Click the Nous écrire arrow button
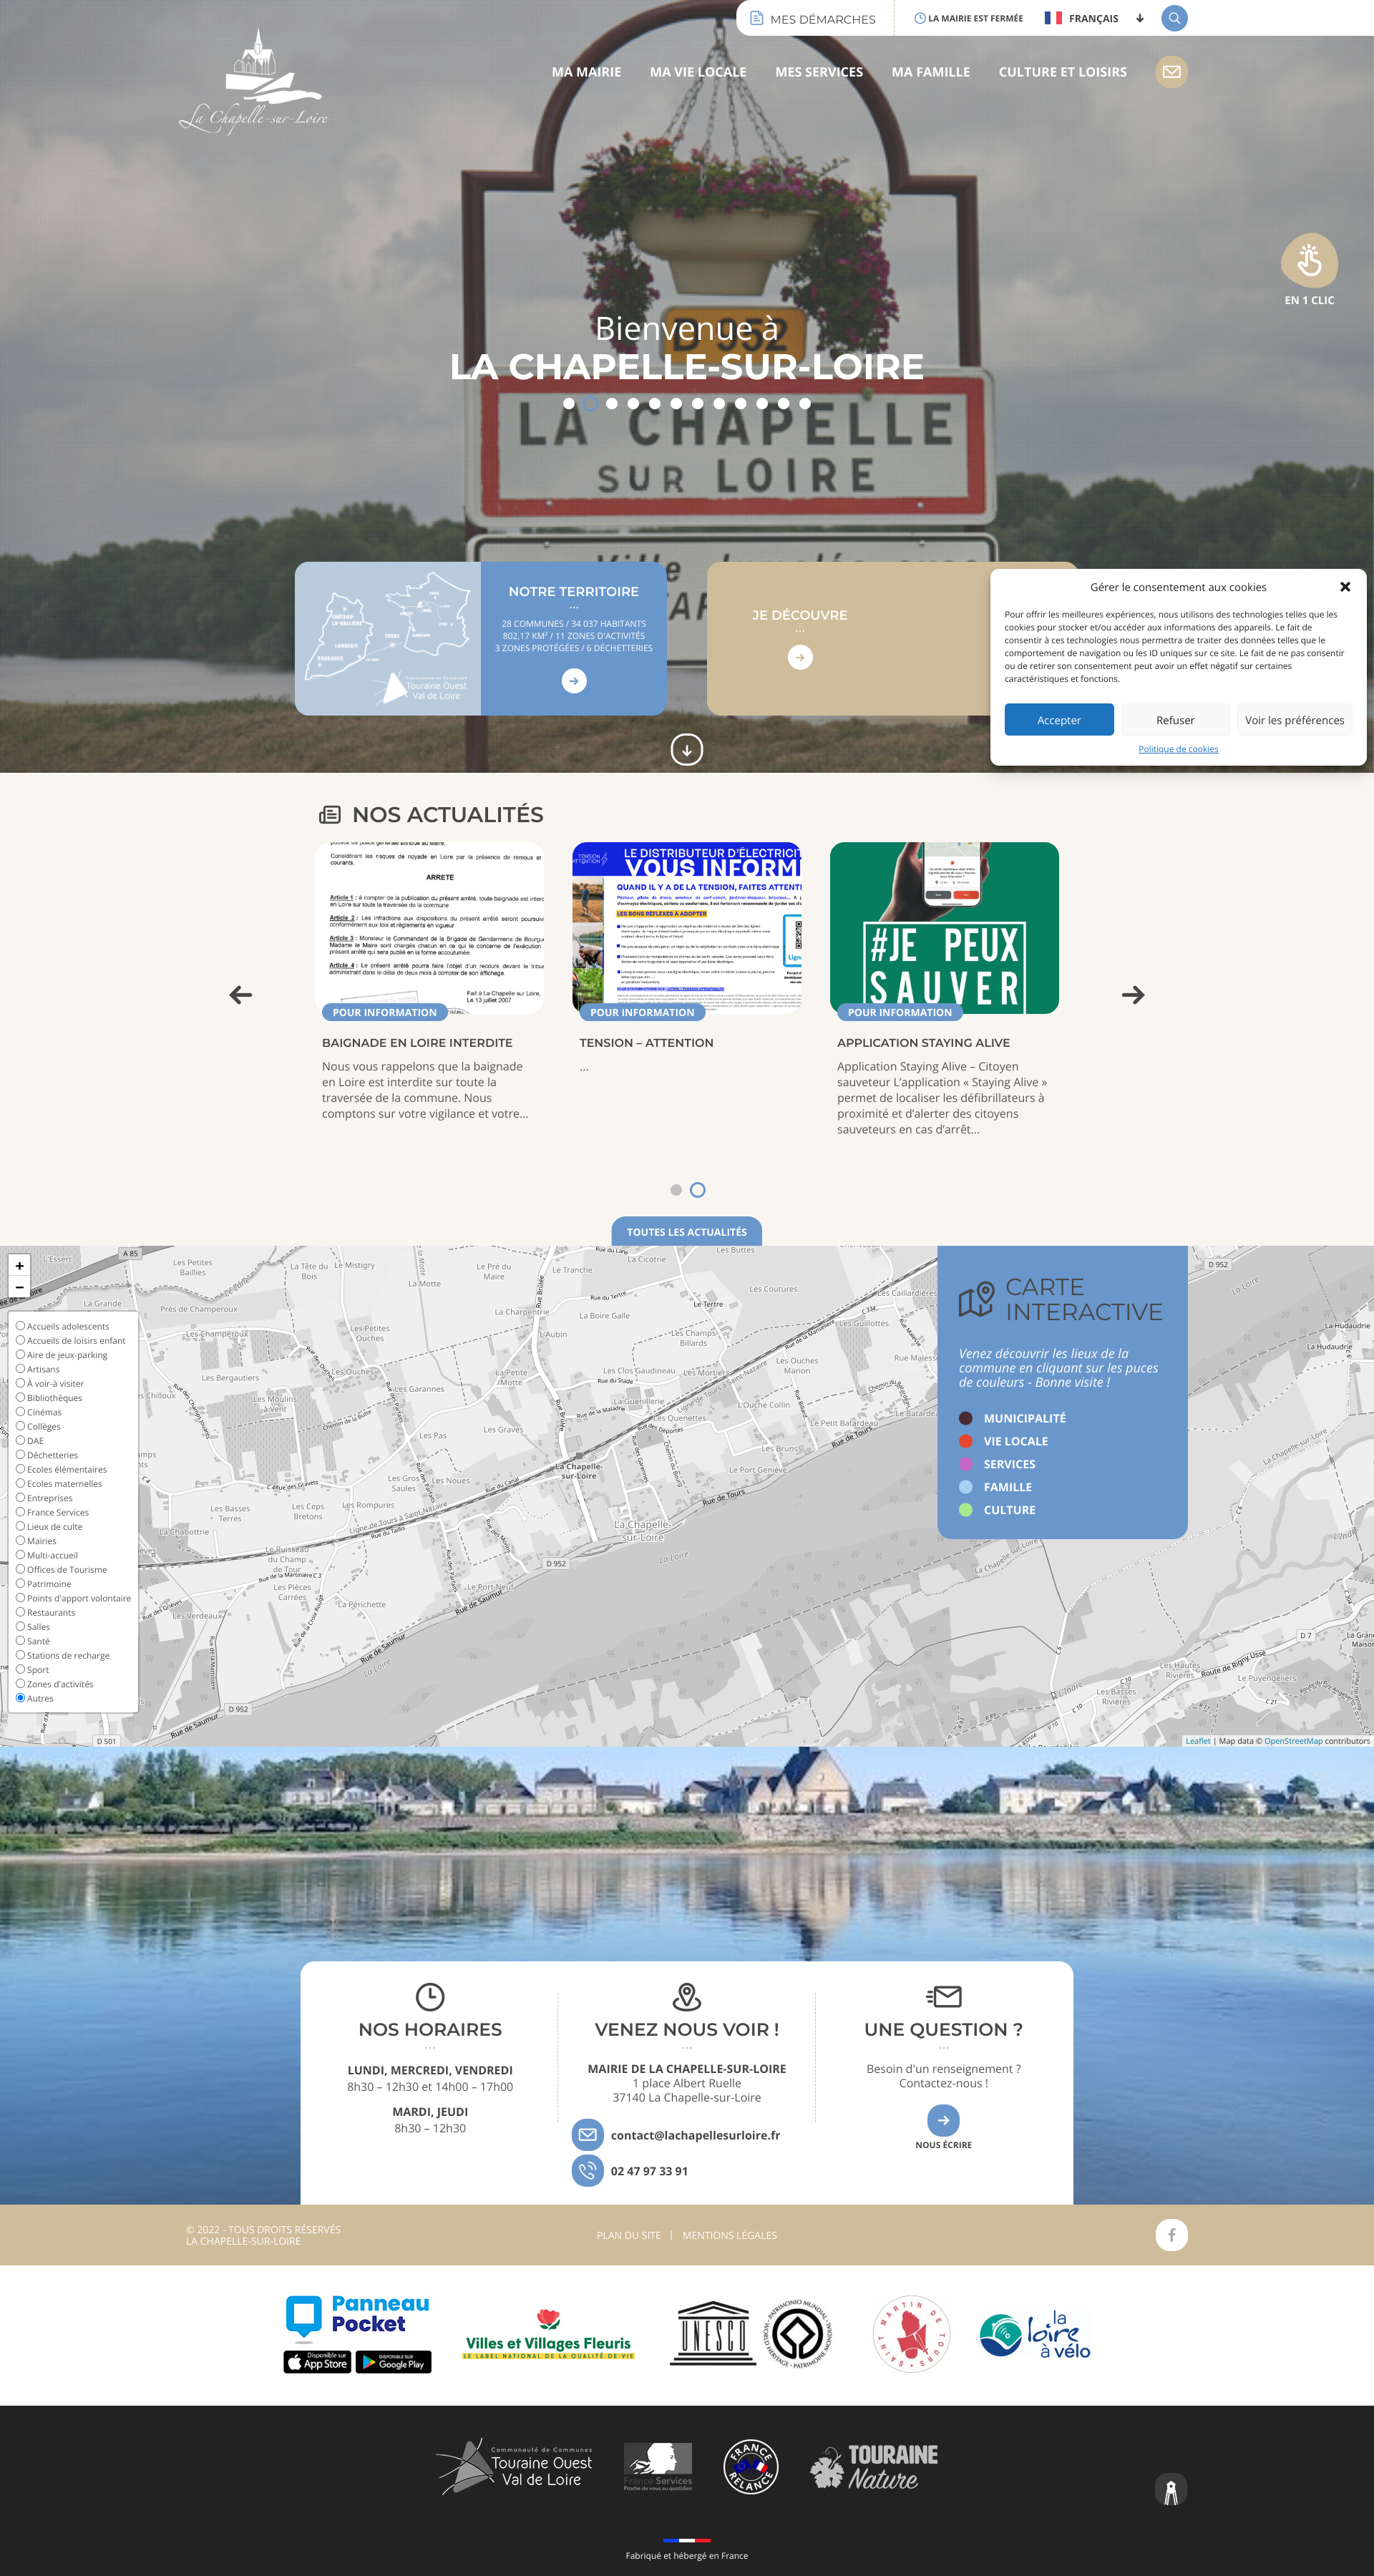 (x=943, y=2120)
